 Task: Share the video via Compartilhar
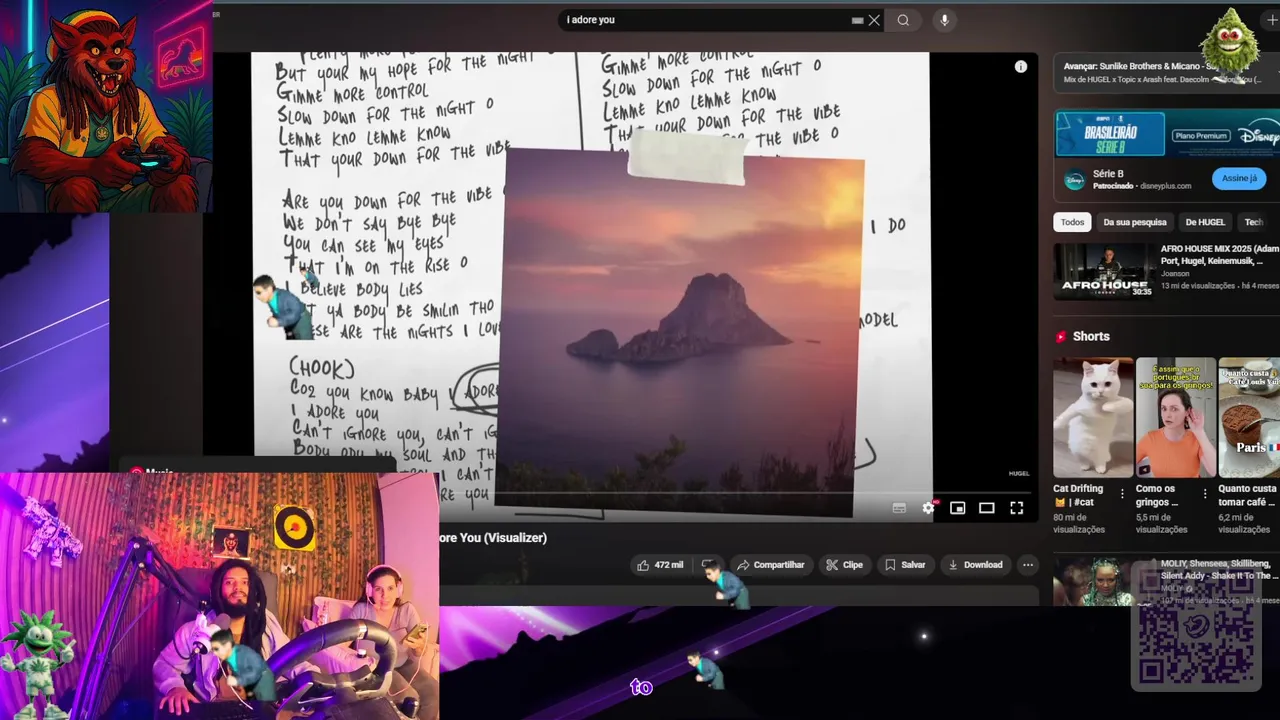(770, 565)
